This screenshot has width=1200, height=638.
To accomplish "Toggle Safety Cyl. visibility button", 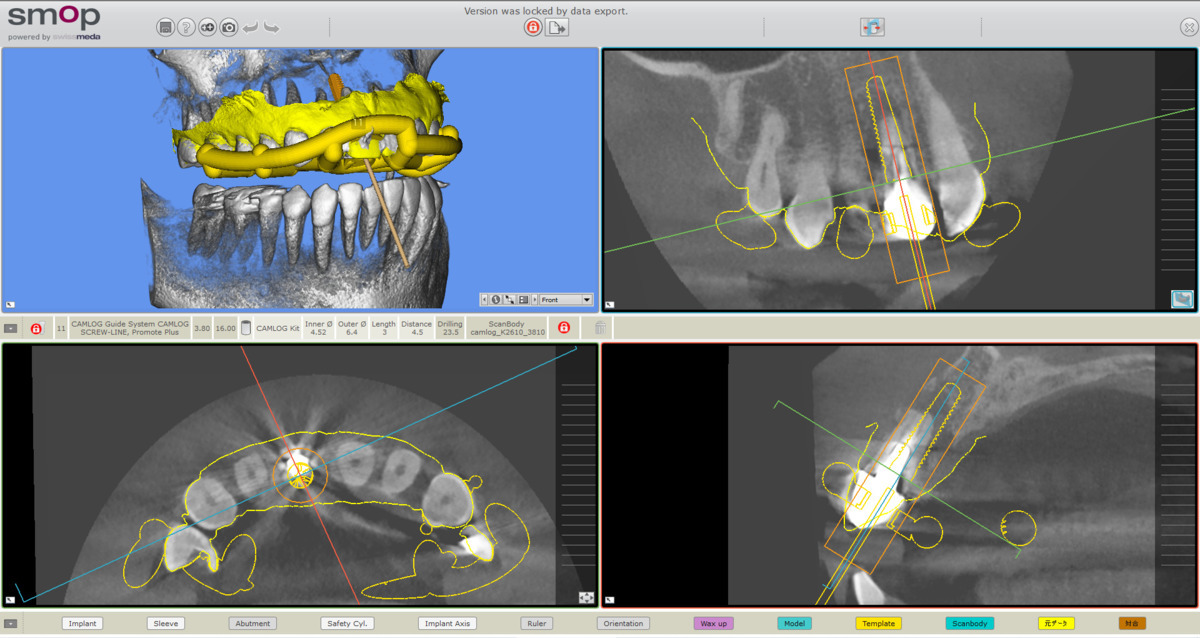I will pos(347,623).
